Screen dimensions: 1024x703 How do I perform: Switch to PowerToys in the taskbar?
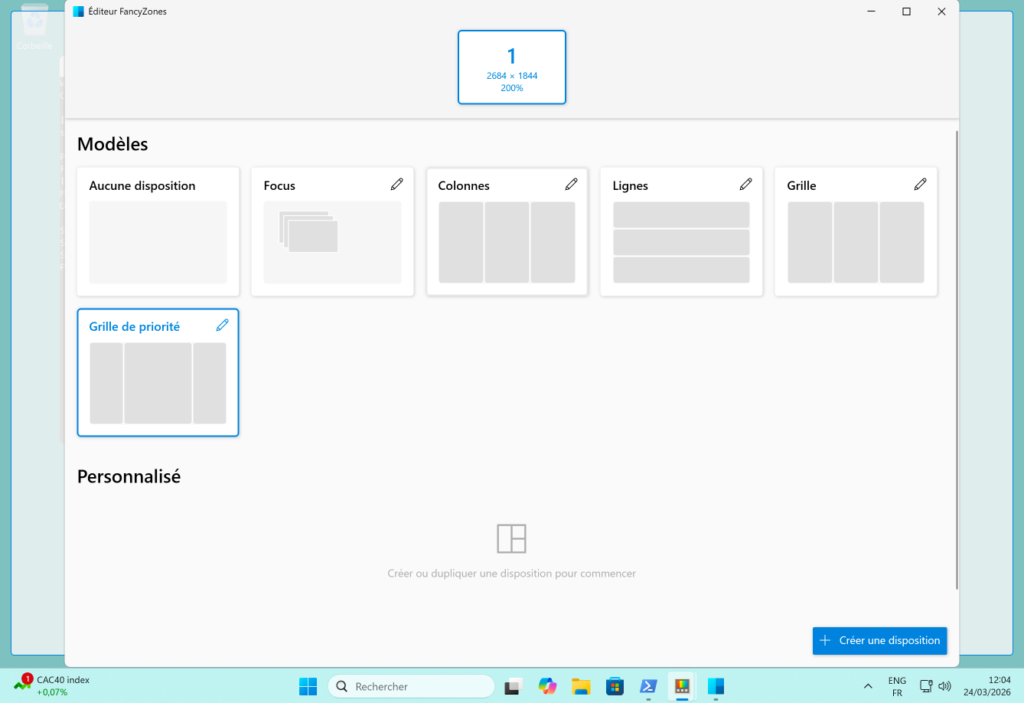tap(683, 686)
